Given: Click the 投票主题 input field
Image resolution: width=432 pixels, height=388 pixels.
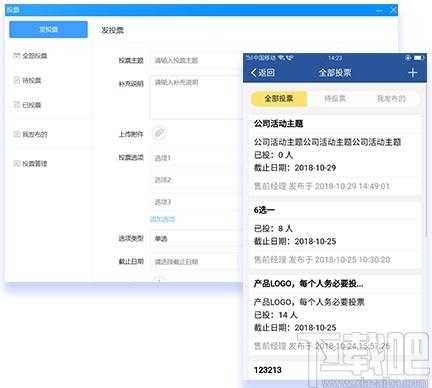Looking at the screenshot, I should [197, 60].
